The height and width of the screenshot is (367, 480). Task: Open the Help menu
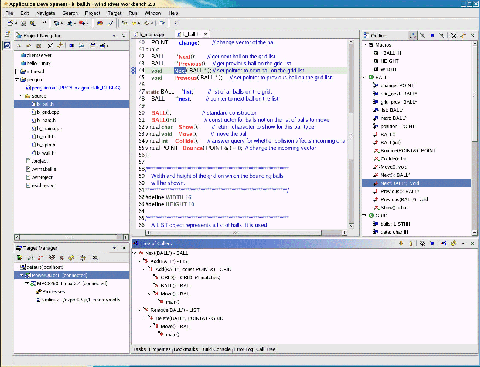coord(173,13)
